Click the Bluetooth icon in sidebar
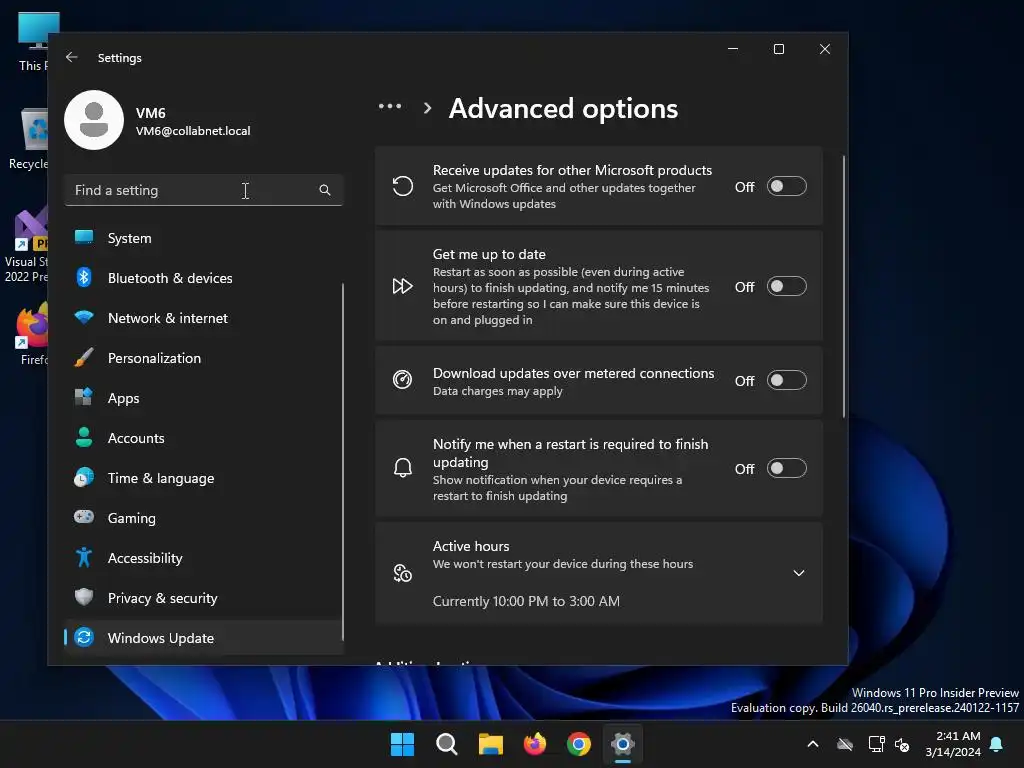This screenshot has width=1024, height=768. point(84,278)
